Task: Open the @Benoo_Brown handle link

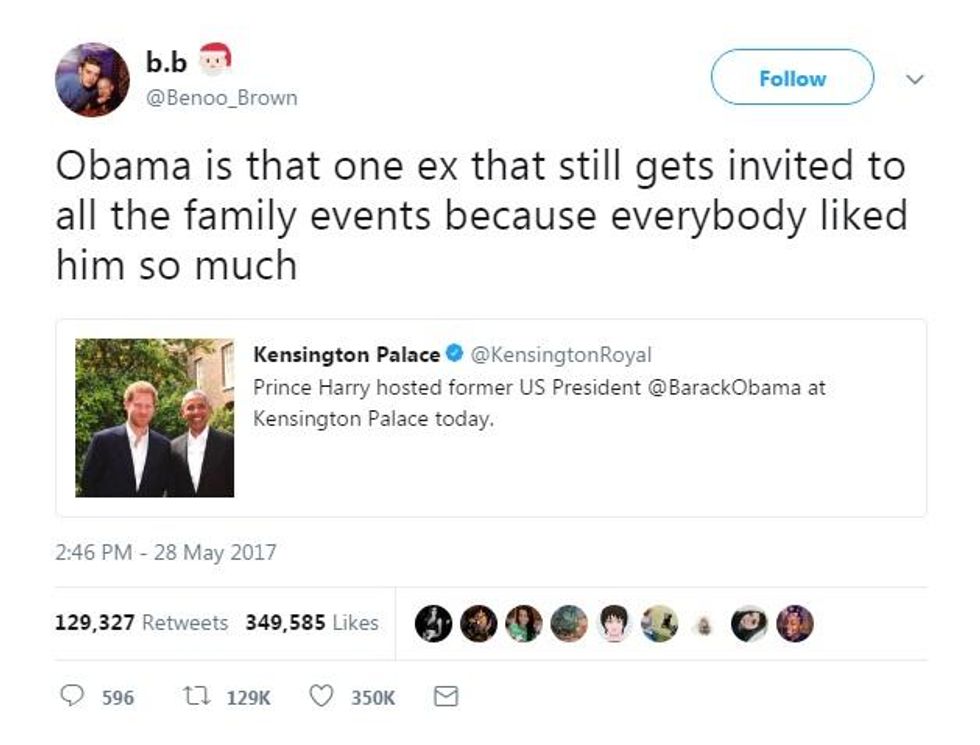Action: 222,98
